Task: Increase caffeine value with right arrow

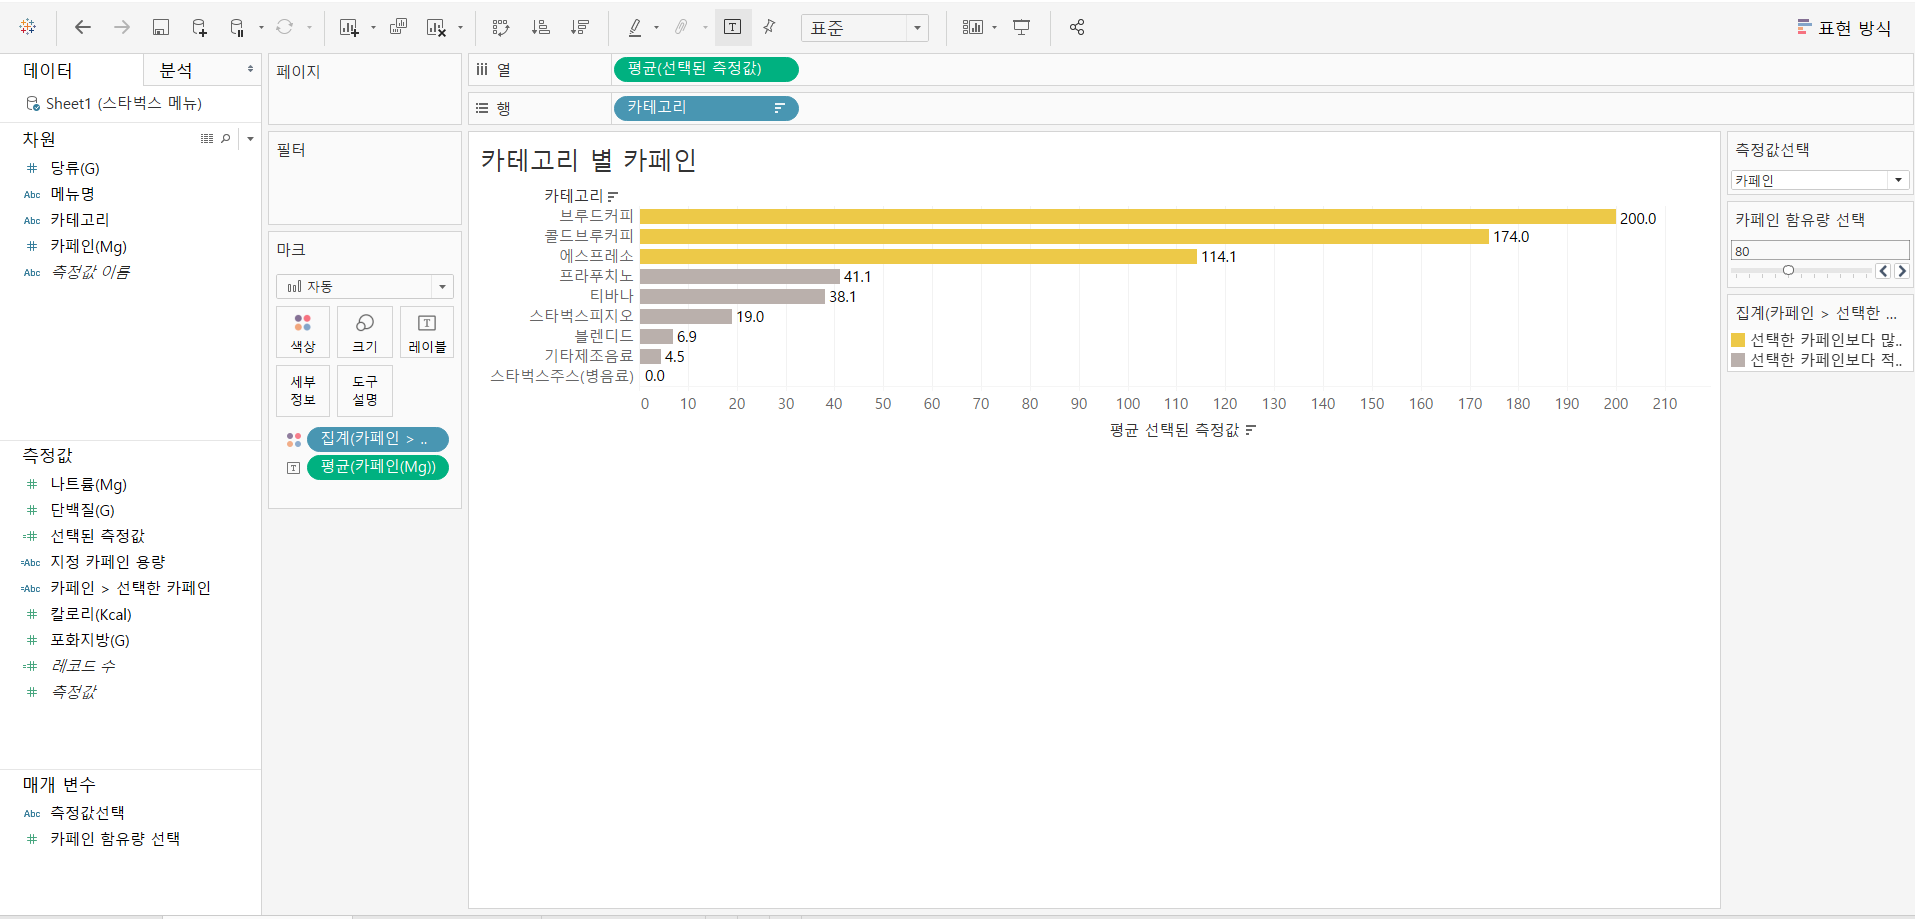Action: coord(1902,271)
